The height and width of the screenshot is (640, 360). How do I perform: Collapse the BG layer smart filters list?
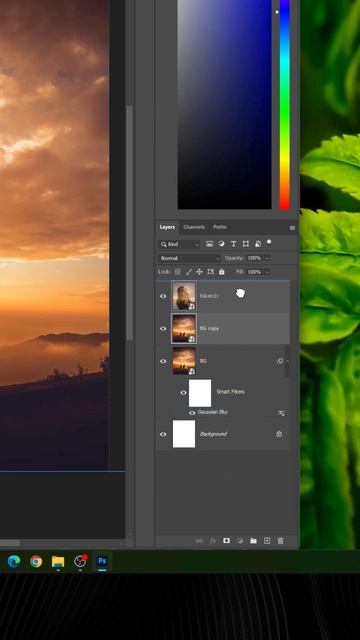click(287, 361)
